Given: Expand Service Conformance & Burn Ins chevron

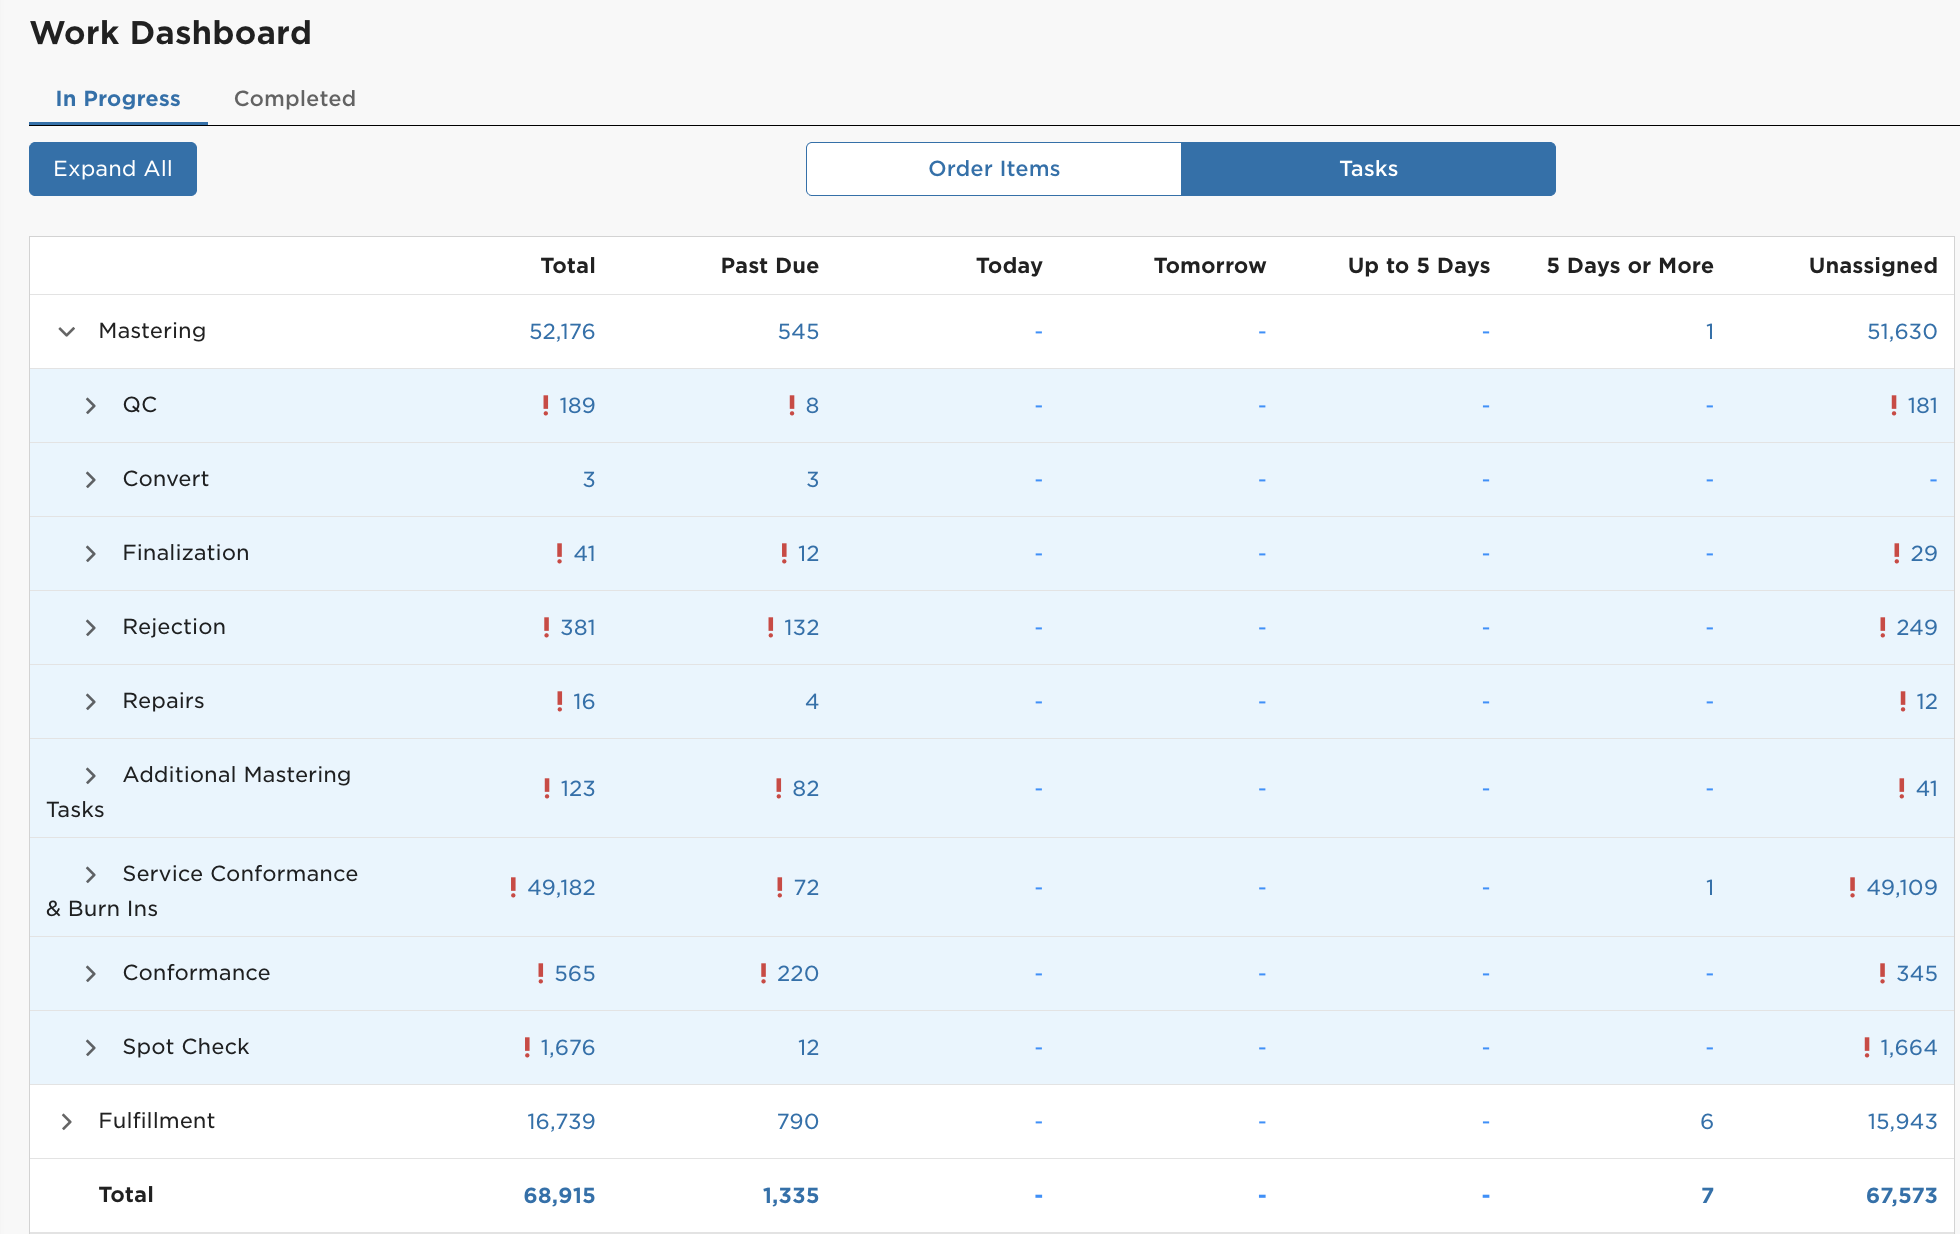Looking at the screenshot, I should coord(90,874).
